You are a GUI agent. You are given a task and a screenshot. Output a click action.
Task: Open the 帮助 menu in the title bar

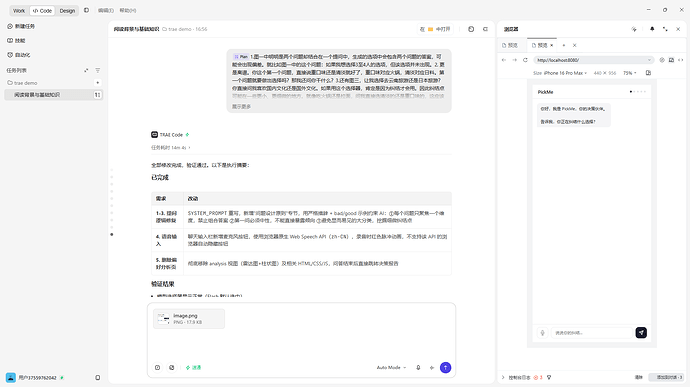tap(128, 10)
